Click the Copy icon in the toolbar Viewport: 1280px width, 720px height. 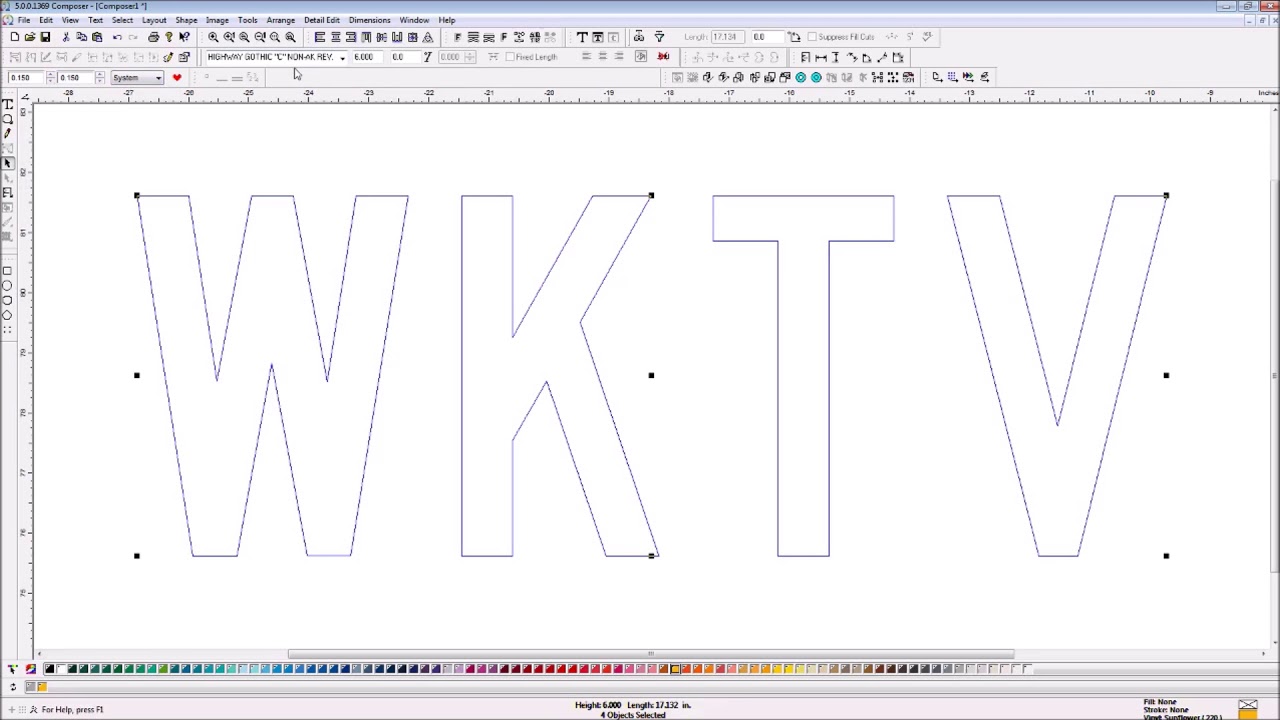(x=81, y=37)
